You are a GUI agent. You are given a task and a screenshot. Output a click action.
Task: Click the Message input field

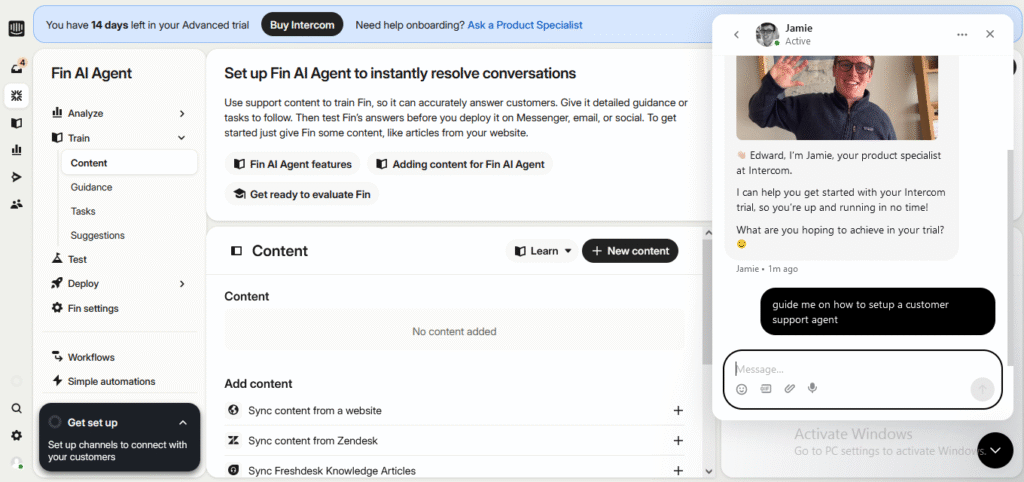863,369
